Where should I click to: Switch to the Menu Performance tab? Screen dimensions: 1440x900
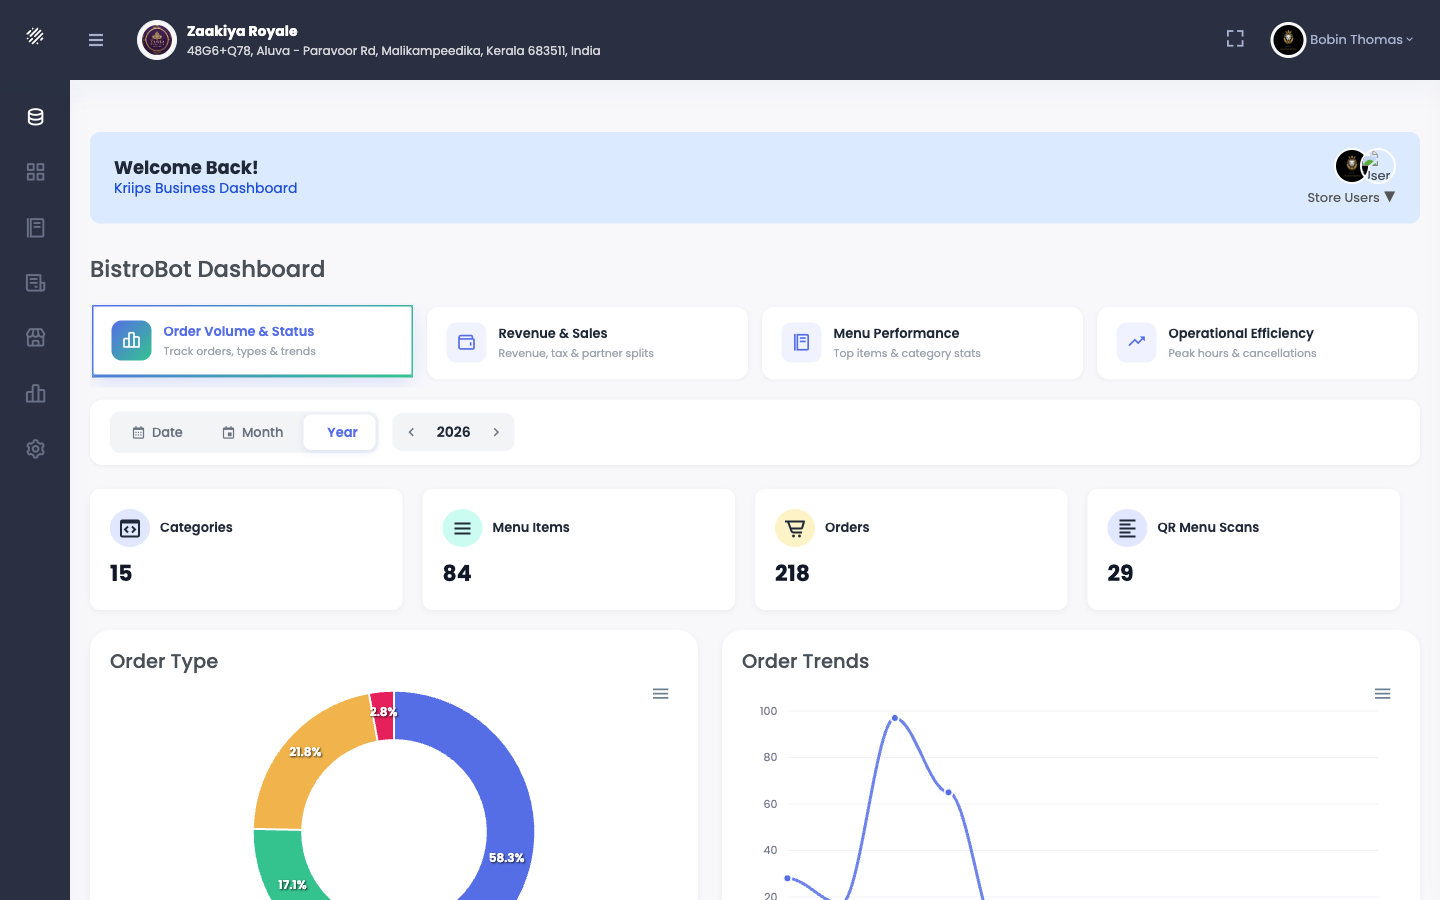[x=922, y=343]
